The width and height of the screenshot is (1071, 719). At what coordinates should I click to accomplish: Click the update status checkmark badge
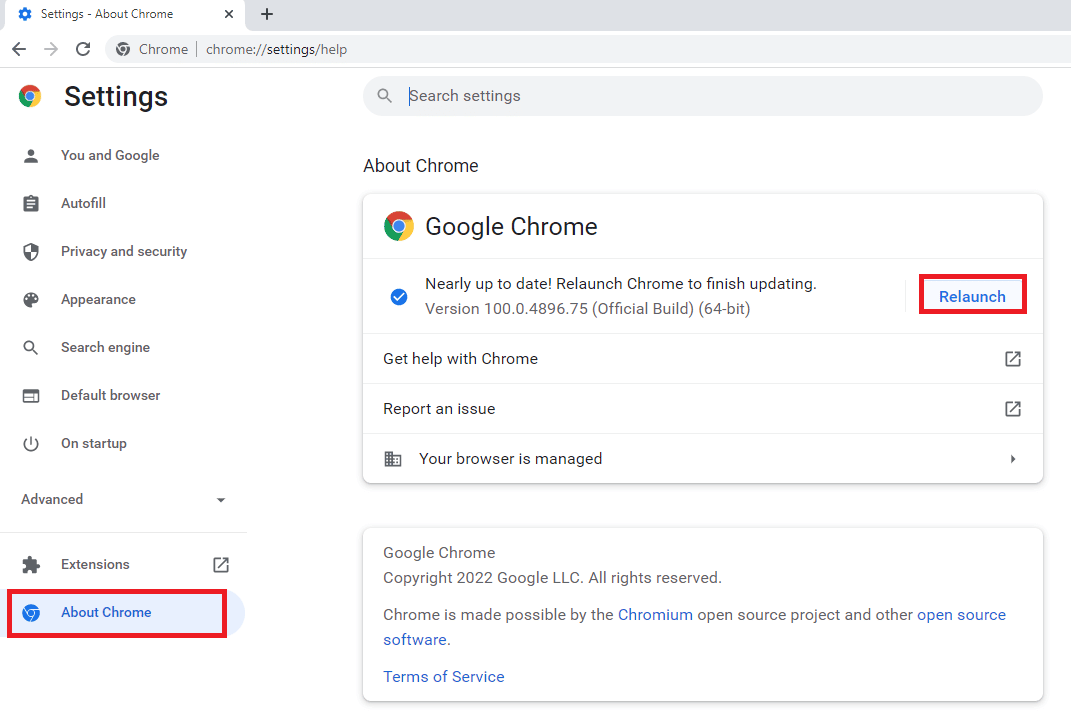(x=399, y=296)
